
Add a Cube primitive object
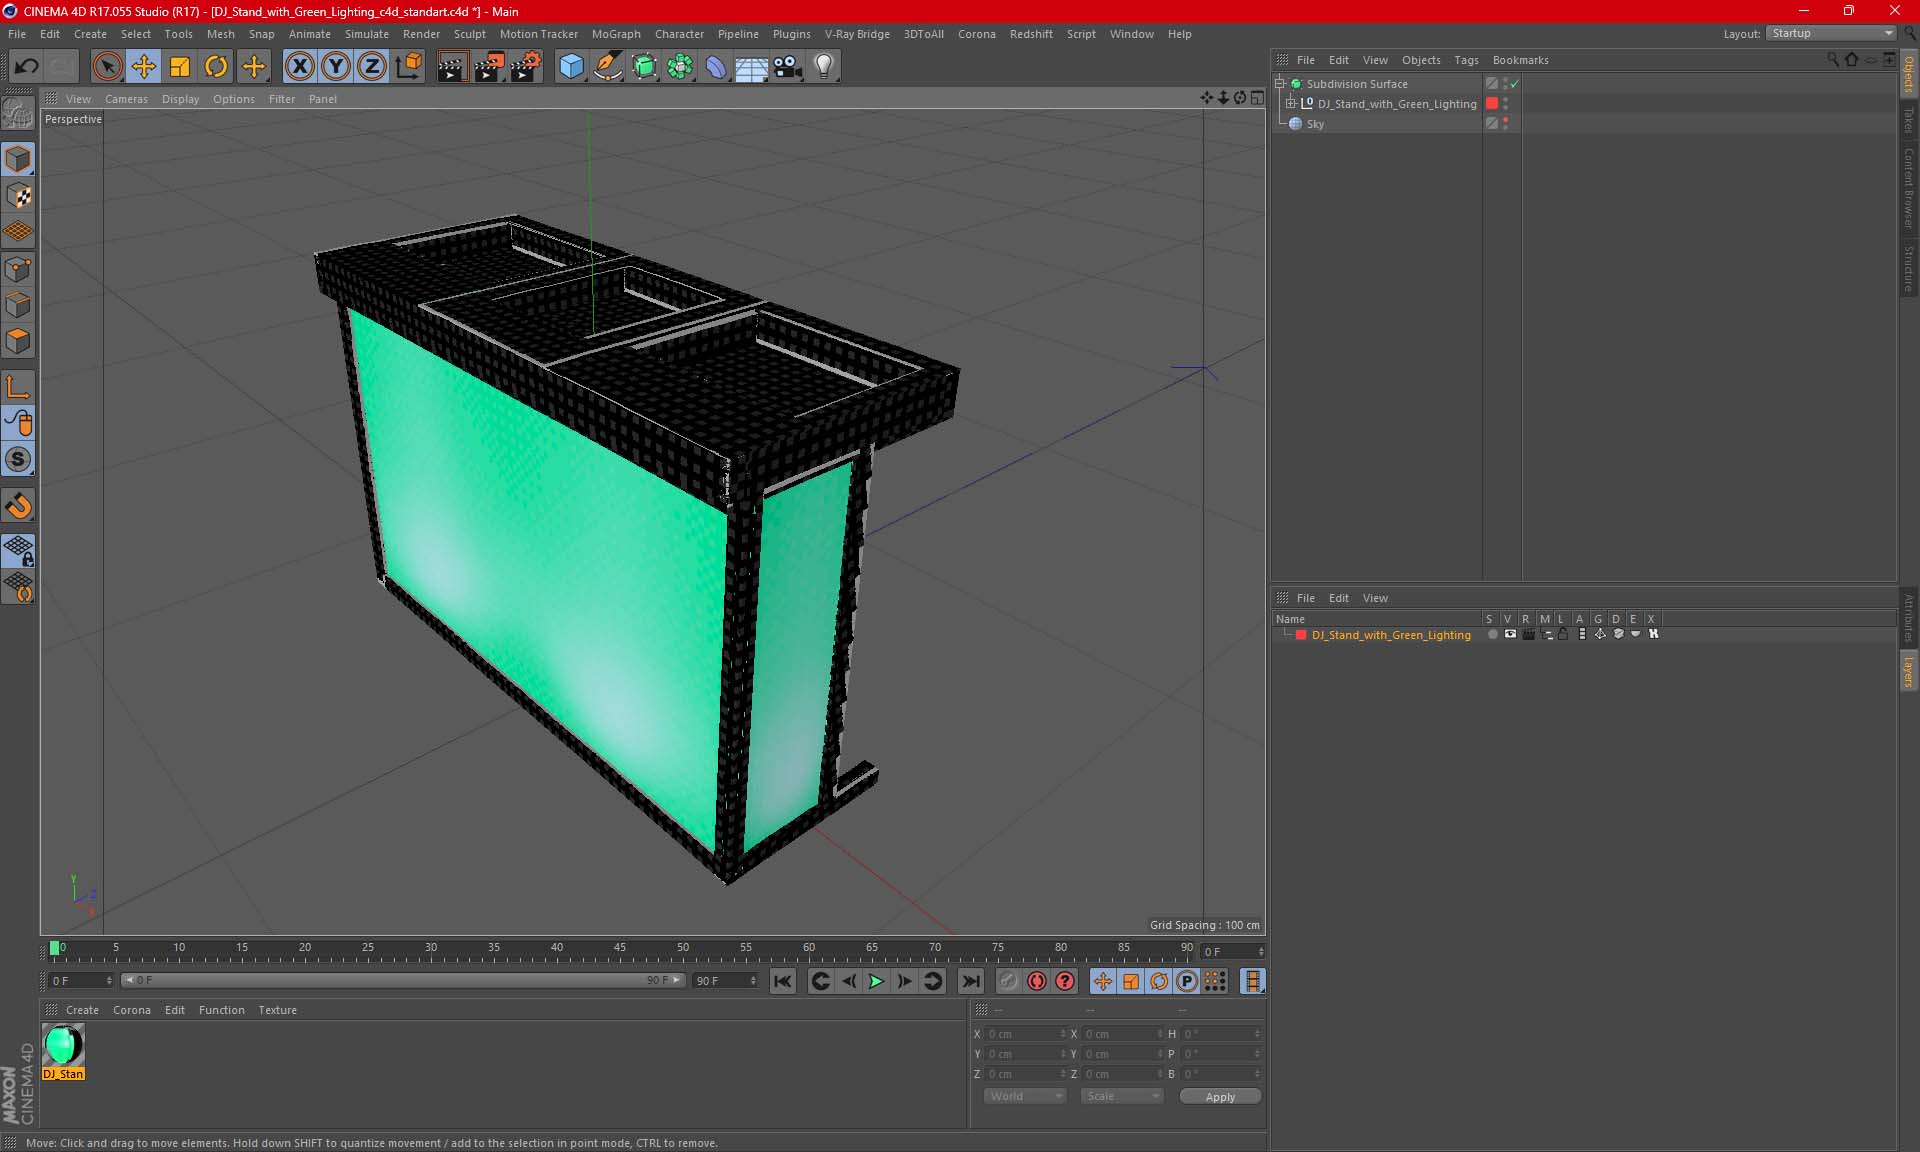click(571, 66)
